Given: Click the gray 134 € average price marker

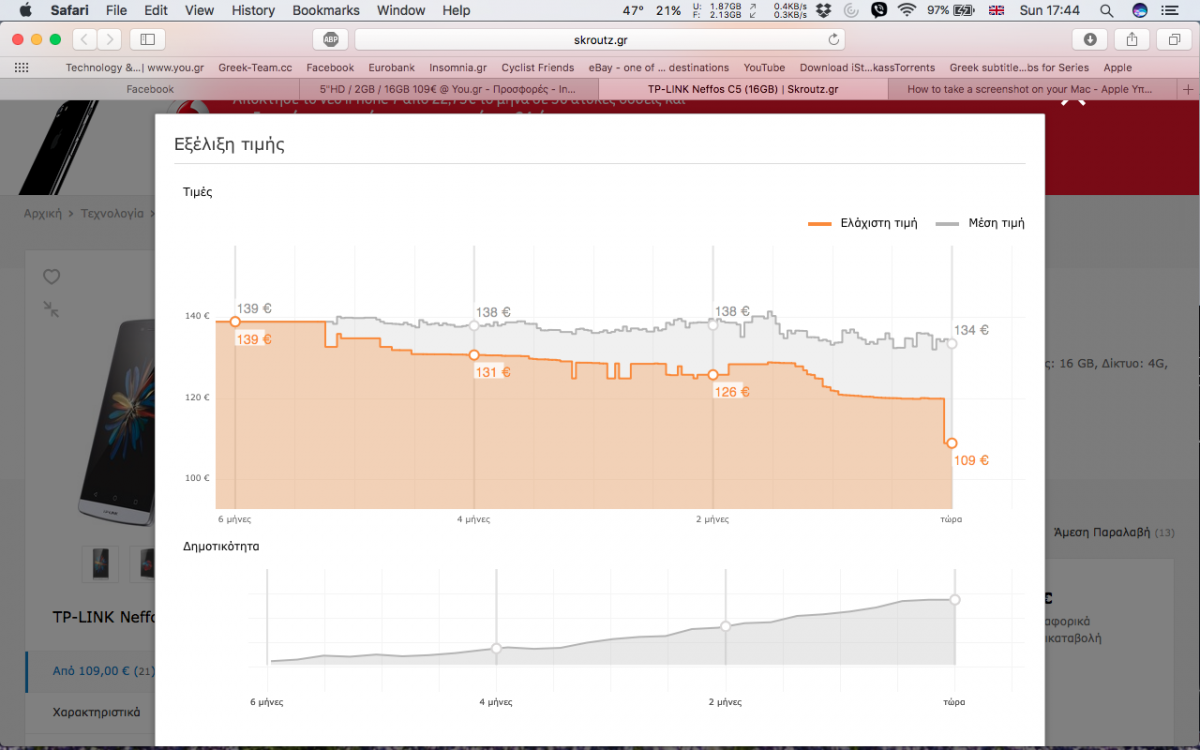Looking at the screenshot, I should pyautogui.click(x=952, y=344).
